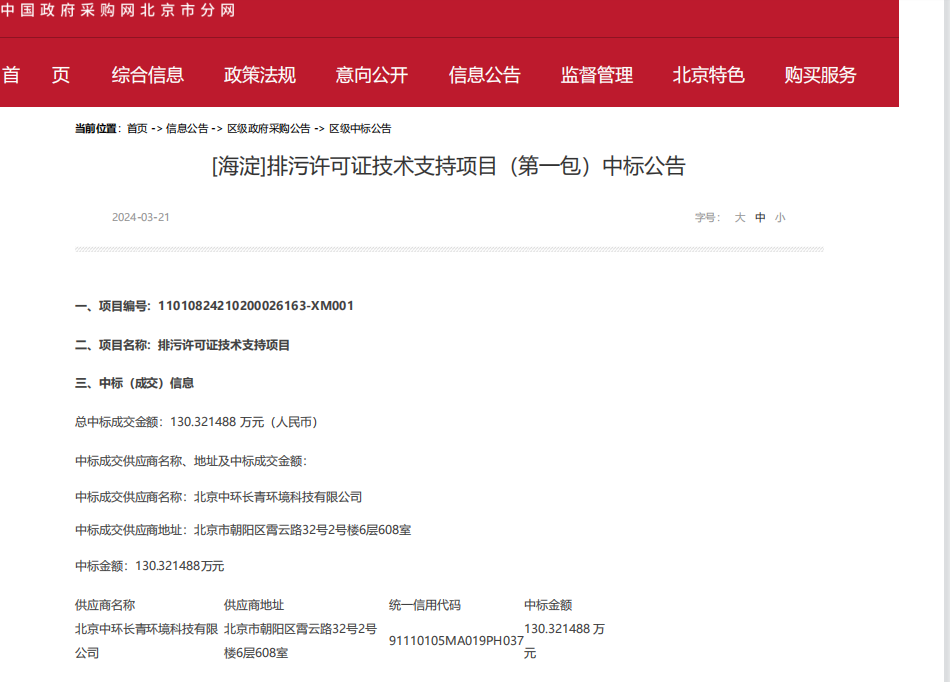Click the publish date 2024-03-21

pyautogui.click(x=141, y=218)
